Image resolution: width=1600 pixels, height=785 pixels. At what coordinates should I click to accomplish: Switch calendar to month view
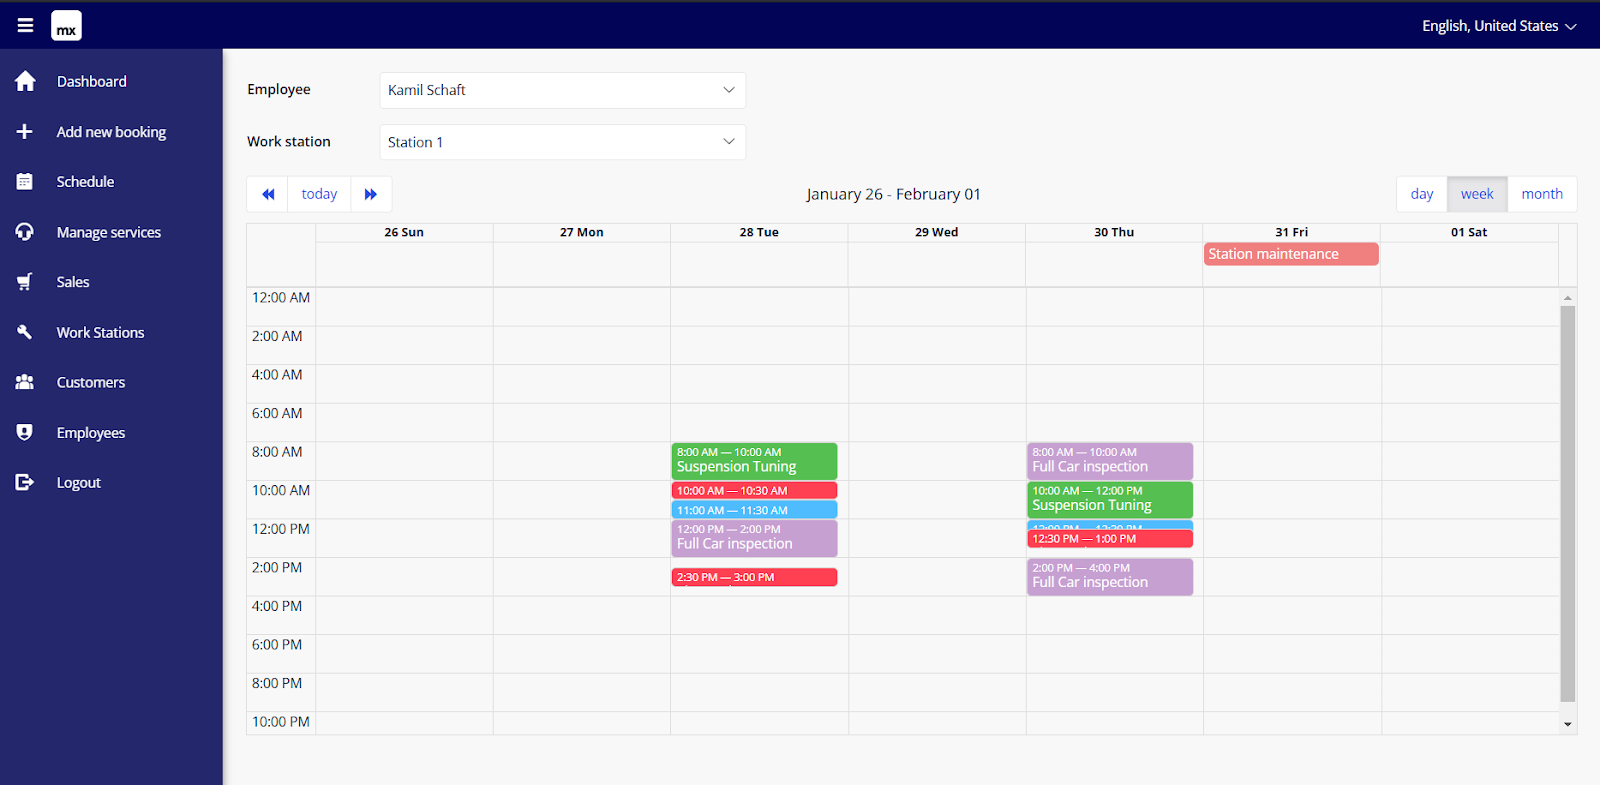pos(1541,194)
